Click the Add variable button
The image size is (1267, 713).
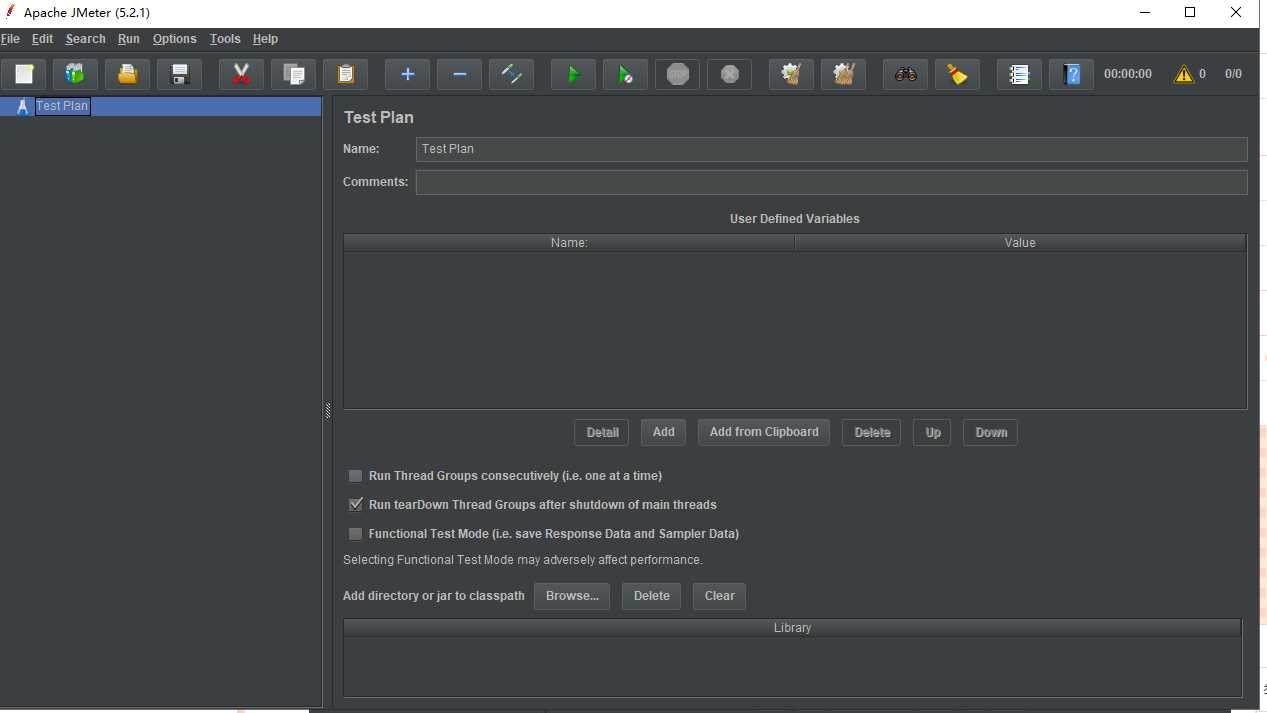(x=664, y=432)
